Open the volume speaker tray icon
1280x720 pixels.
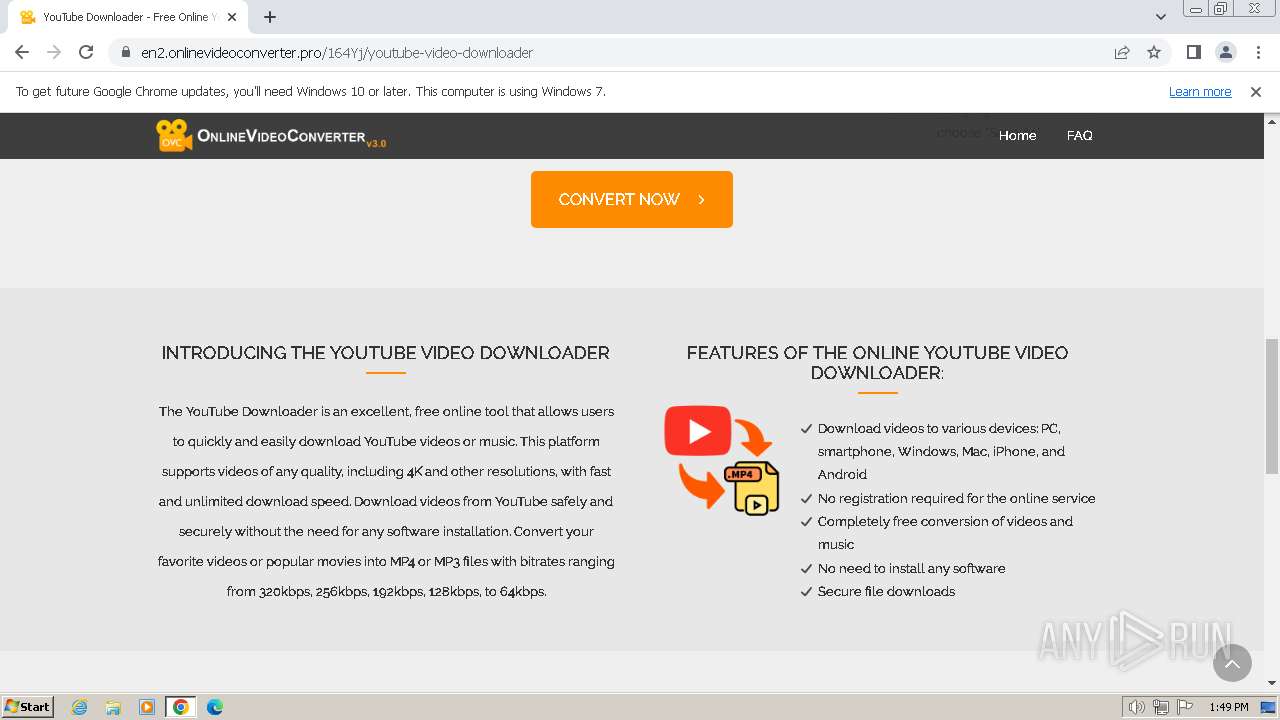(x=1136, y=707)
